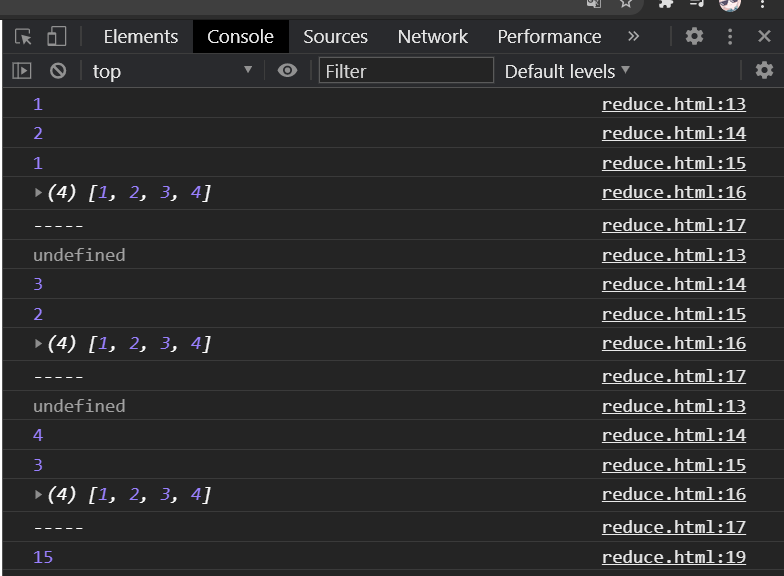Open the browser media control icon
The width and height of the screenshot is (784, 576).
tap(696, 4)
